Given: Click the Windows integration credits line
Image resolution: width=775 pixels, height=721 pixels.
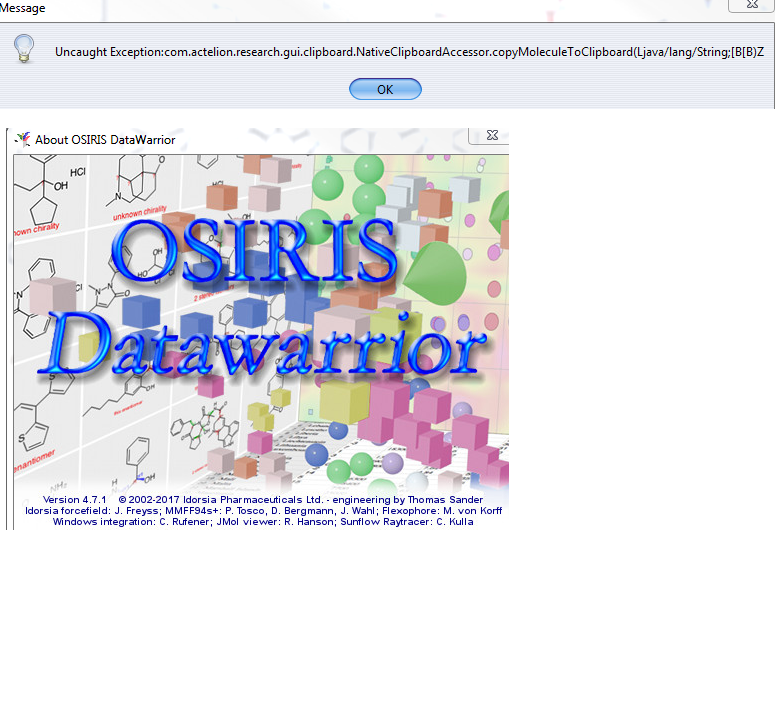Looking at the screenshot, I should pyautogui.click(x=262, y=522).
